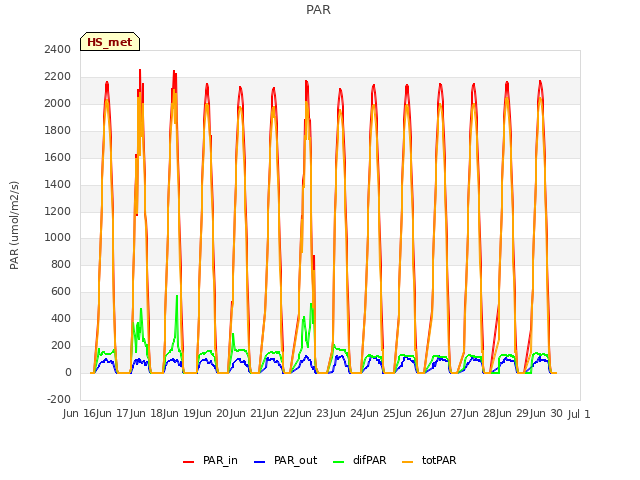This screenshot has width=640, height=480.
Task: Click the 17Jun x-axis date label
Action: pyautogui.click(x=131, y=414)
